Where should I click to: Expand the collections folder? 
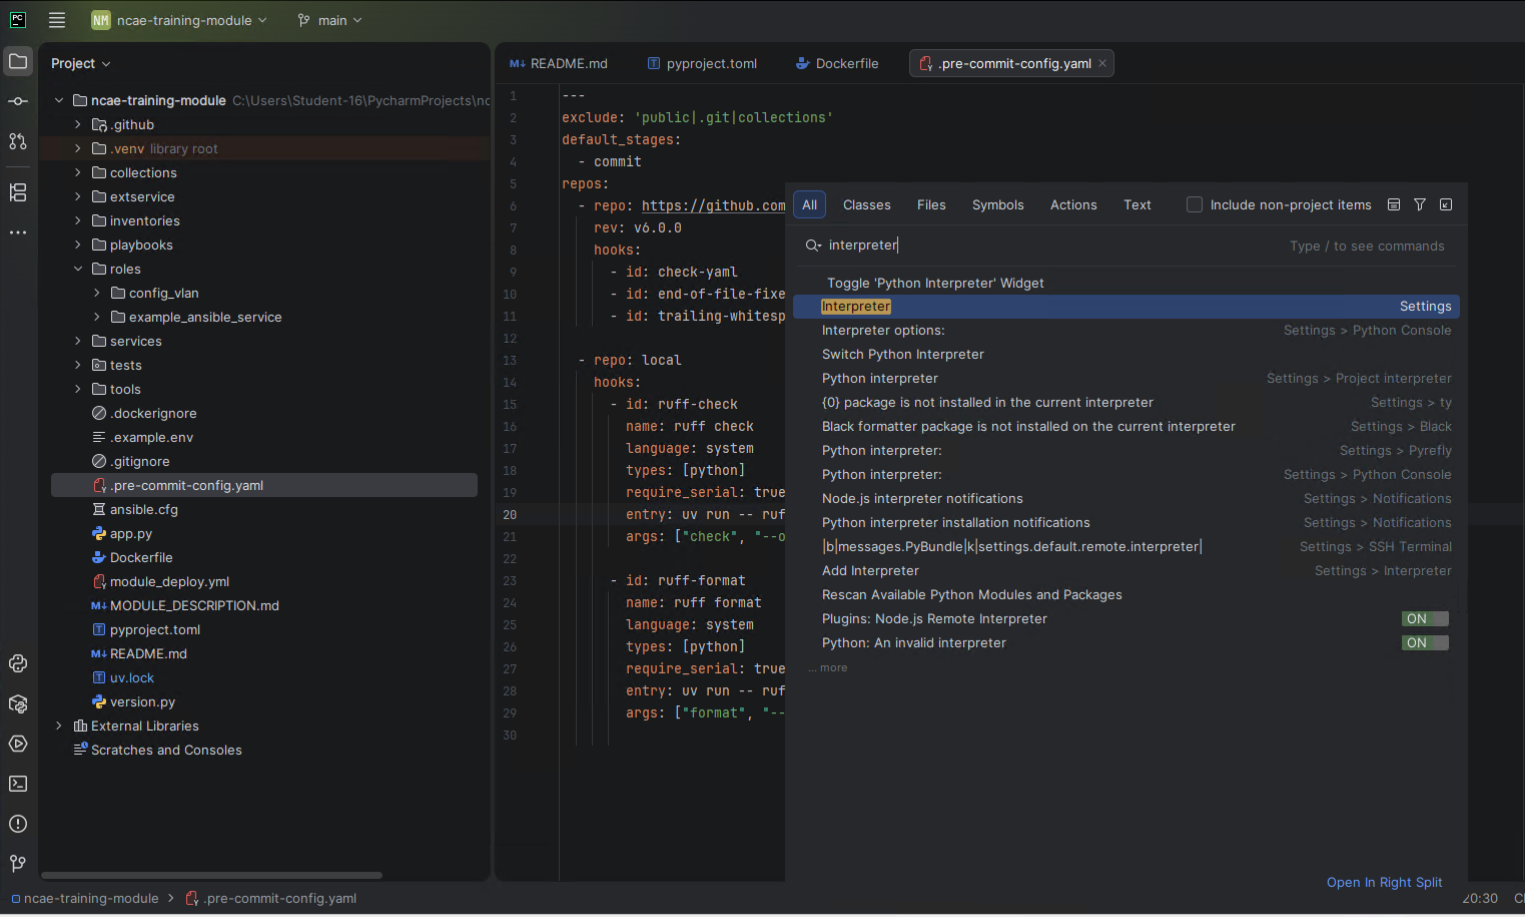point(78,173)
